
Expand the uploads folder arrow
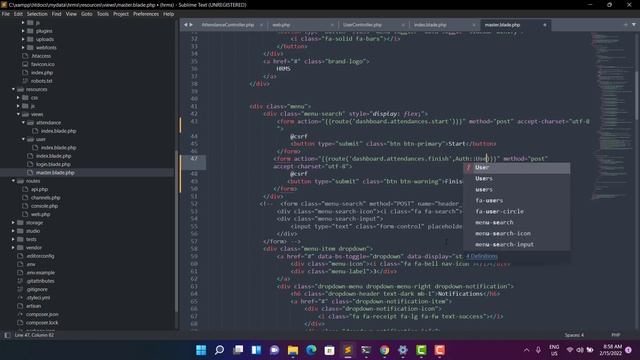[23, 39]
